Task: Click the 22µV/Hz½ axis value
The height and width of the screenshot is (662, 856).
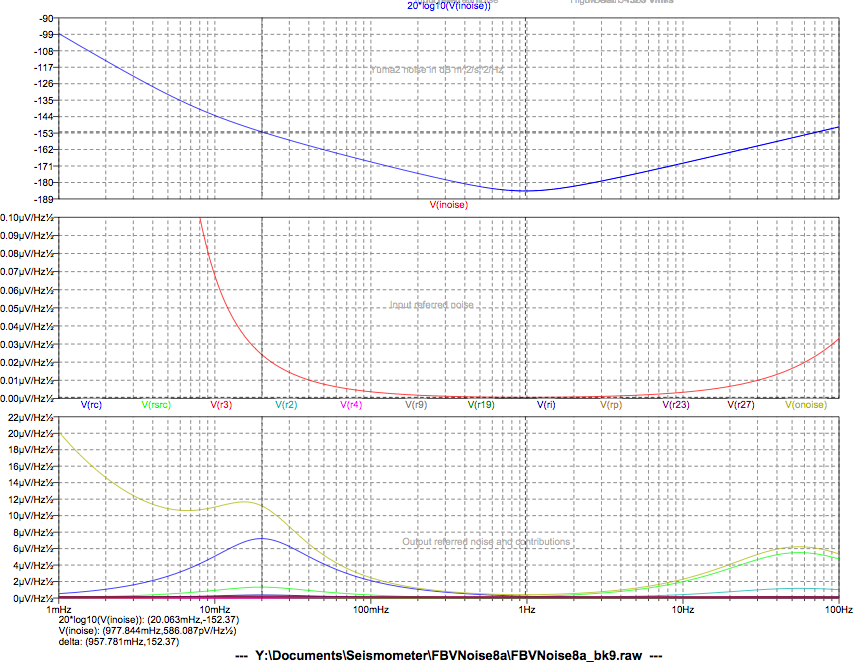Action: tap(31, 418)
